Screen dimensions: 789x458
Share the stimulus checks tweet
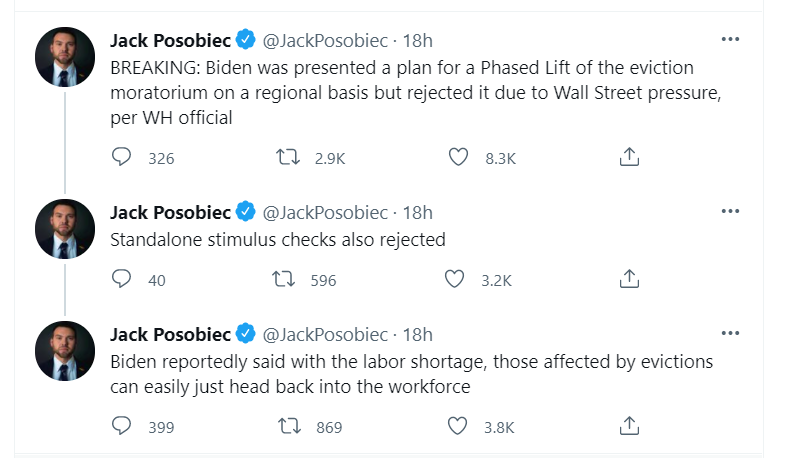tap(629, 280)
